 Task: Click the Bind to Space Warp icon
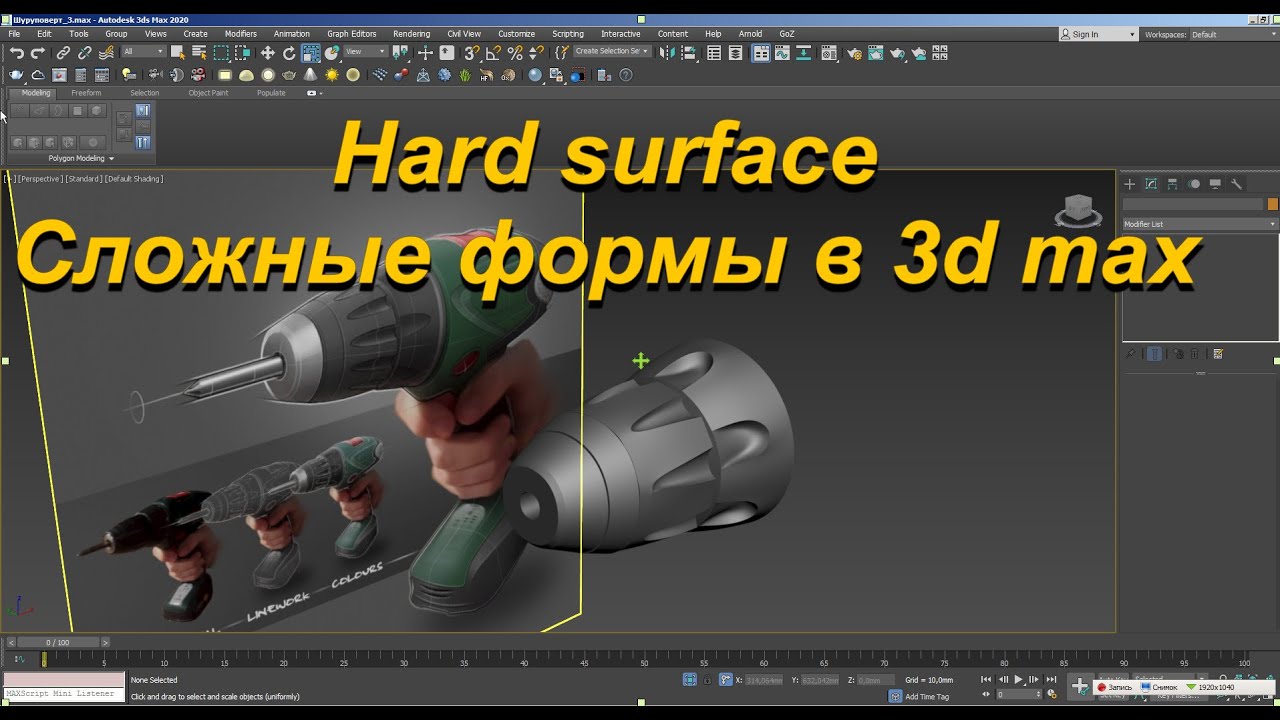coord(106,53)
